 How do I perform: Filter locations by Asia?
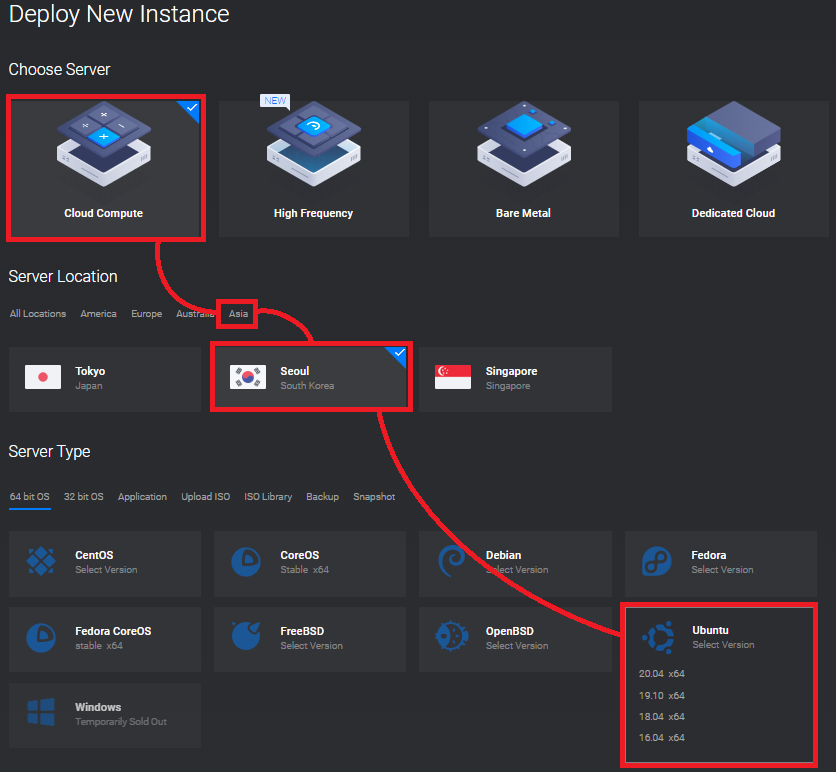pyautogui.click(x=238, y=313)
